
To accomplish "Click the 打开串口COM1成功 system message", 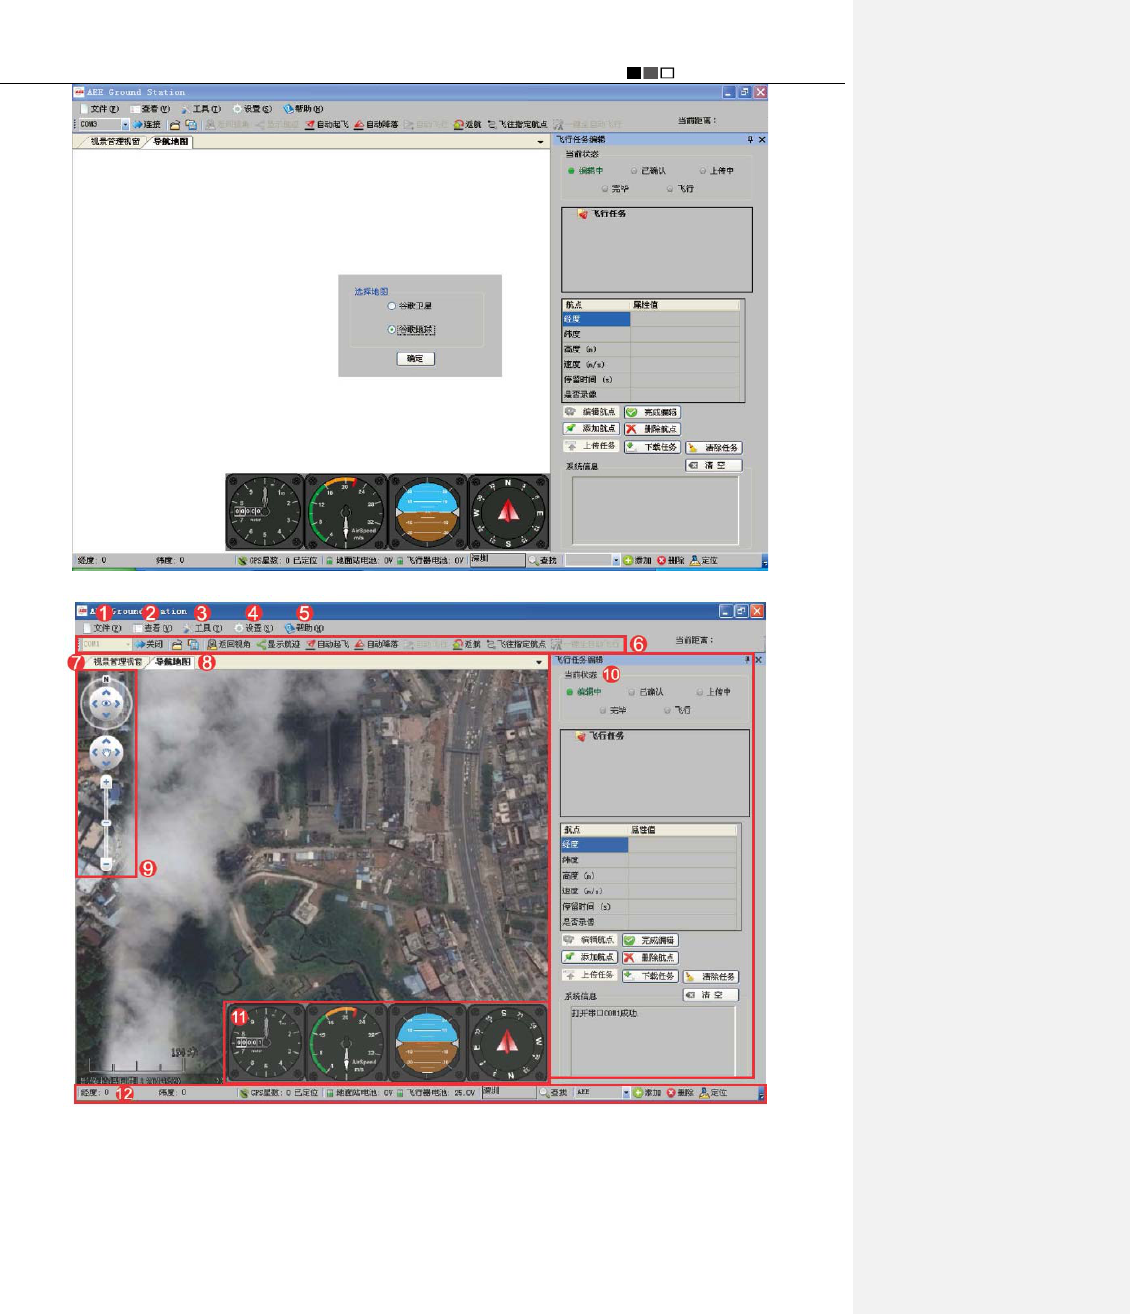I will pyautogui.click(x=604, y=1014).
